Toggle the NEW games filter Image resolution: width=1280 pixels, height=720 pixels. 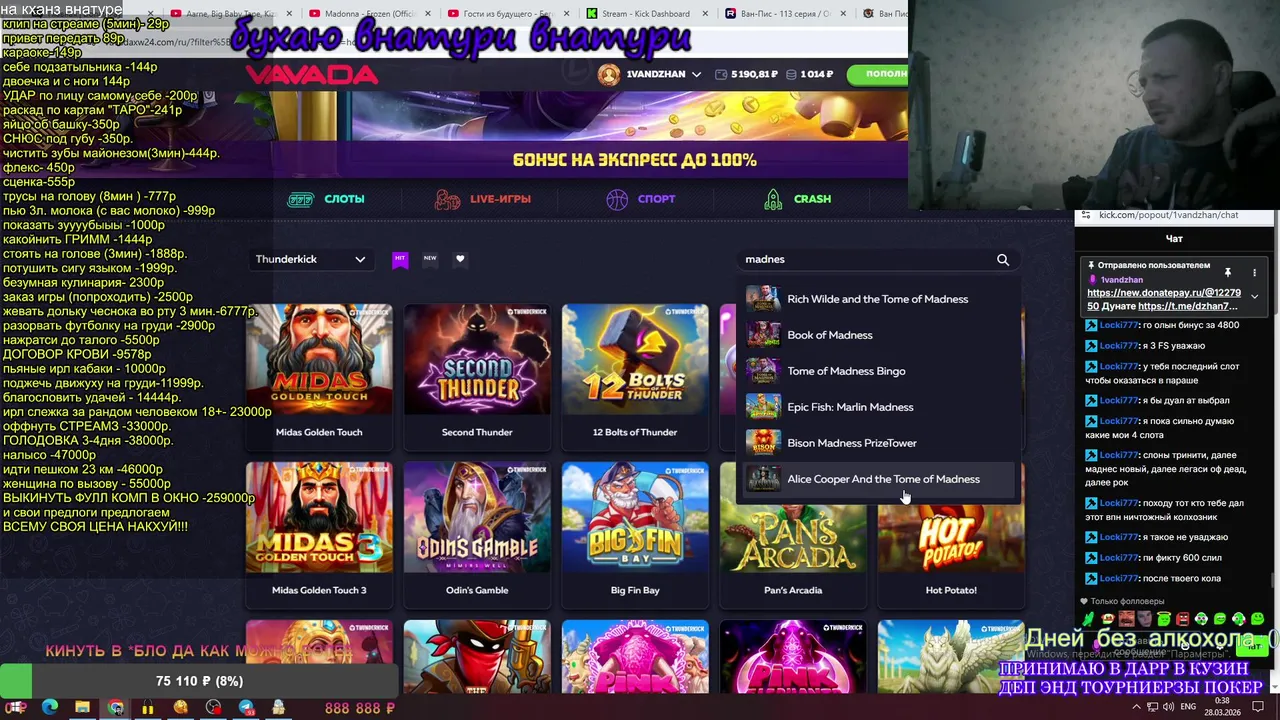coord(430,259)
